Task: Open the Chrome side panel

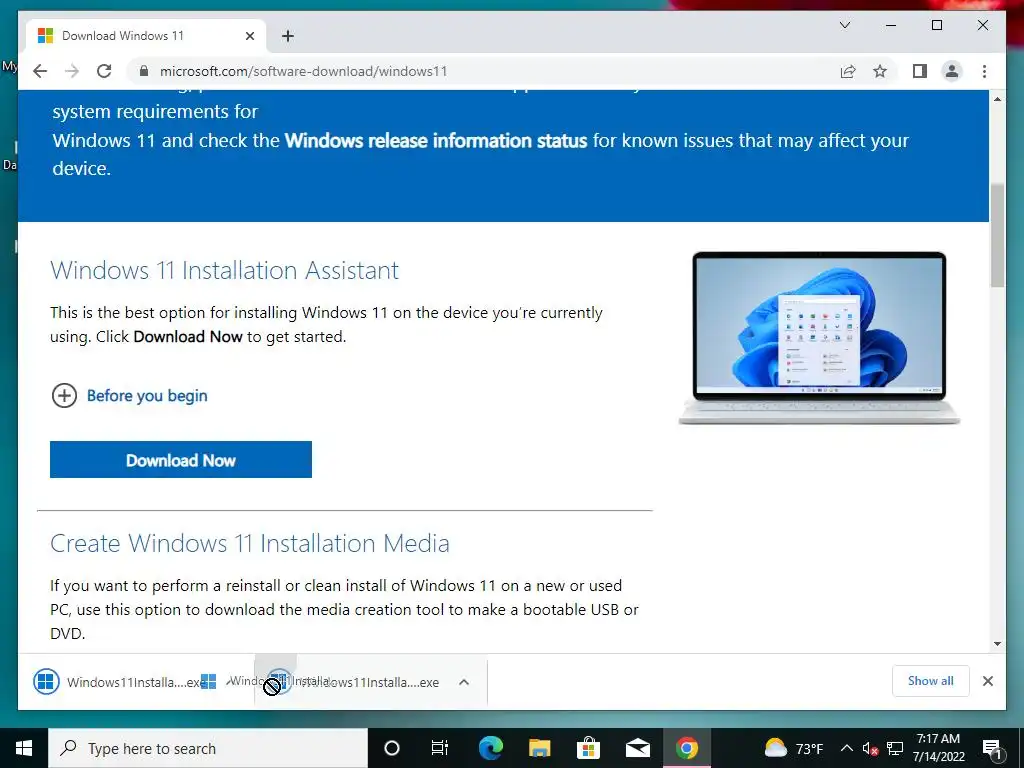Action: click(920, 71)
